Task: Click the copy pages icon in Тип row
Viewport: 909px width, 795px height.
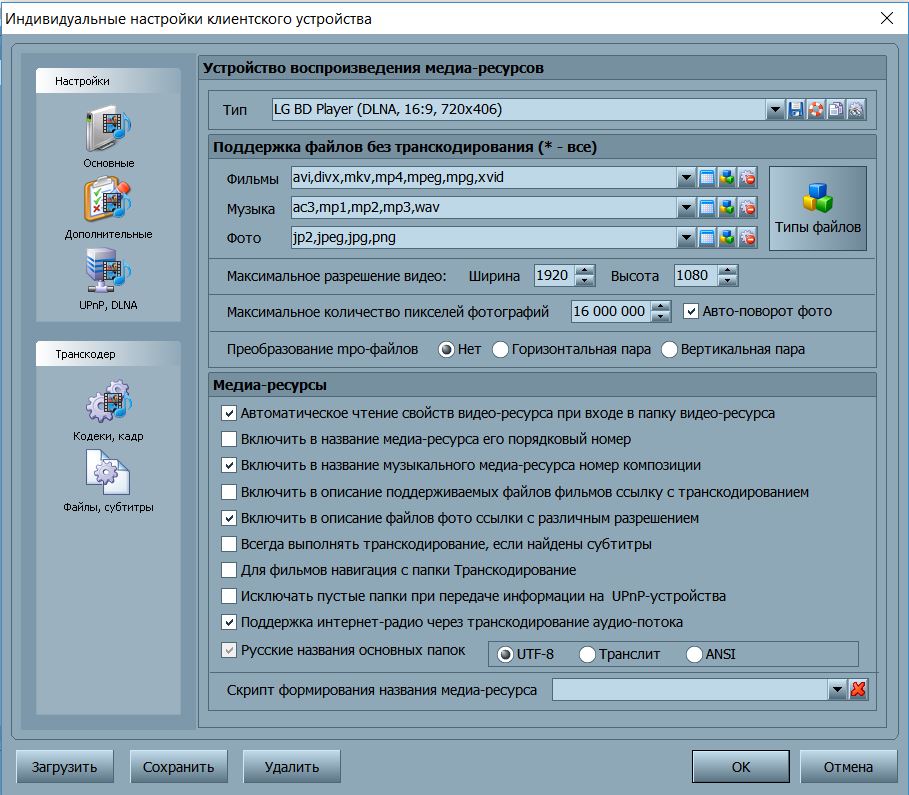Action: (x=836, y=109)
